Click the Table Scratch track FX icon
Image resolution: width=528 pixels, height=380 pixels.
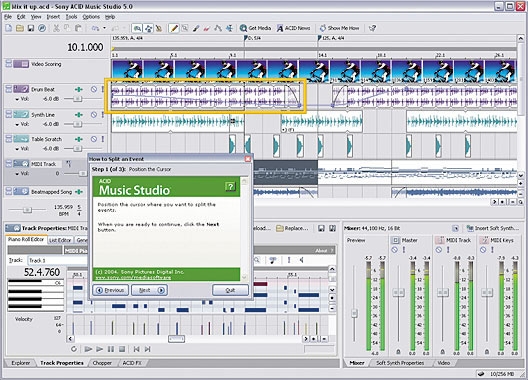[78, 139]
